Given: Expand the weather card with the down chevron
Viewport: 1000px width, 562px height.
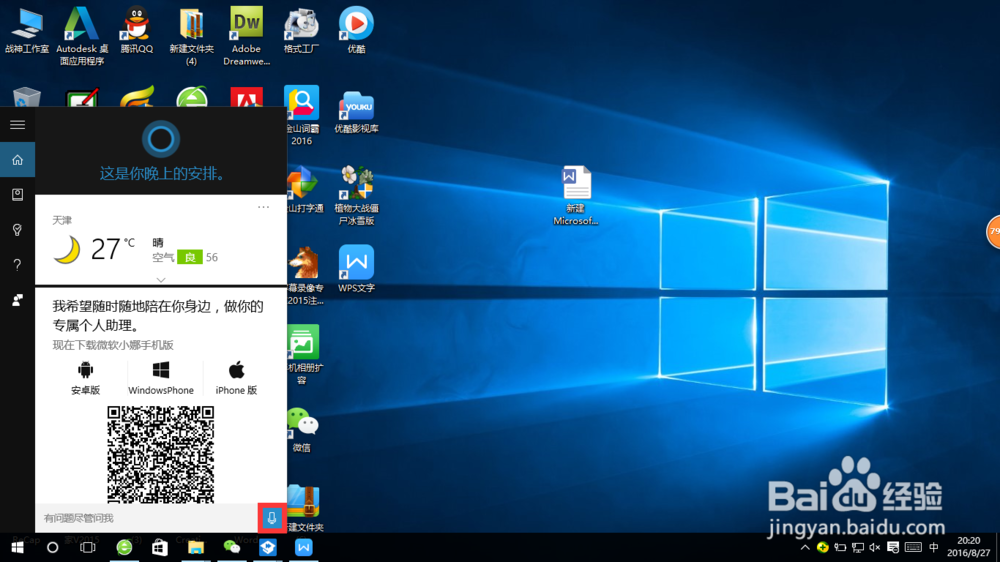Looking at the screenshot, I should click(161, 279).
